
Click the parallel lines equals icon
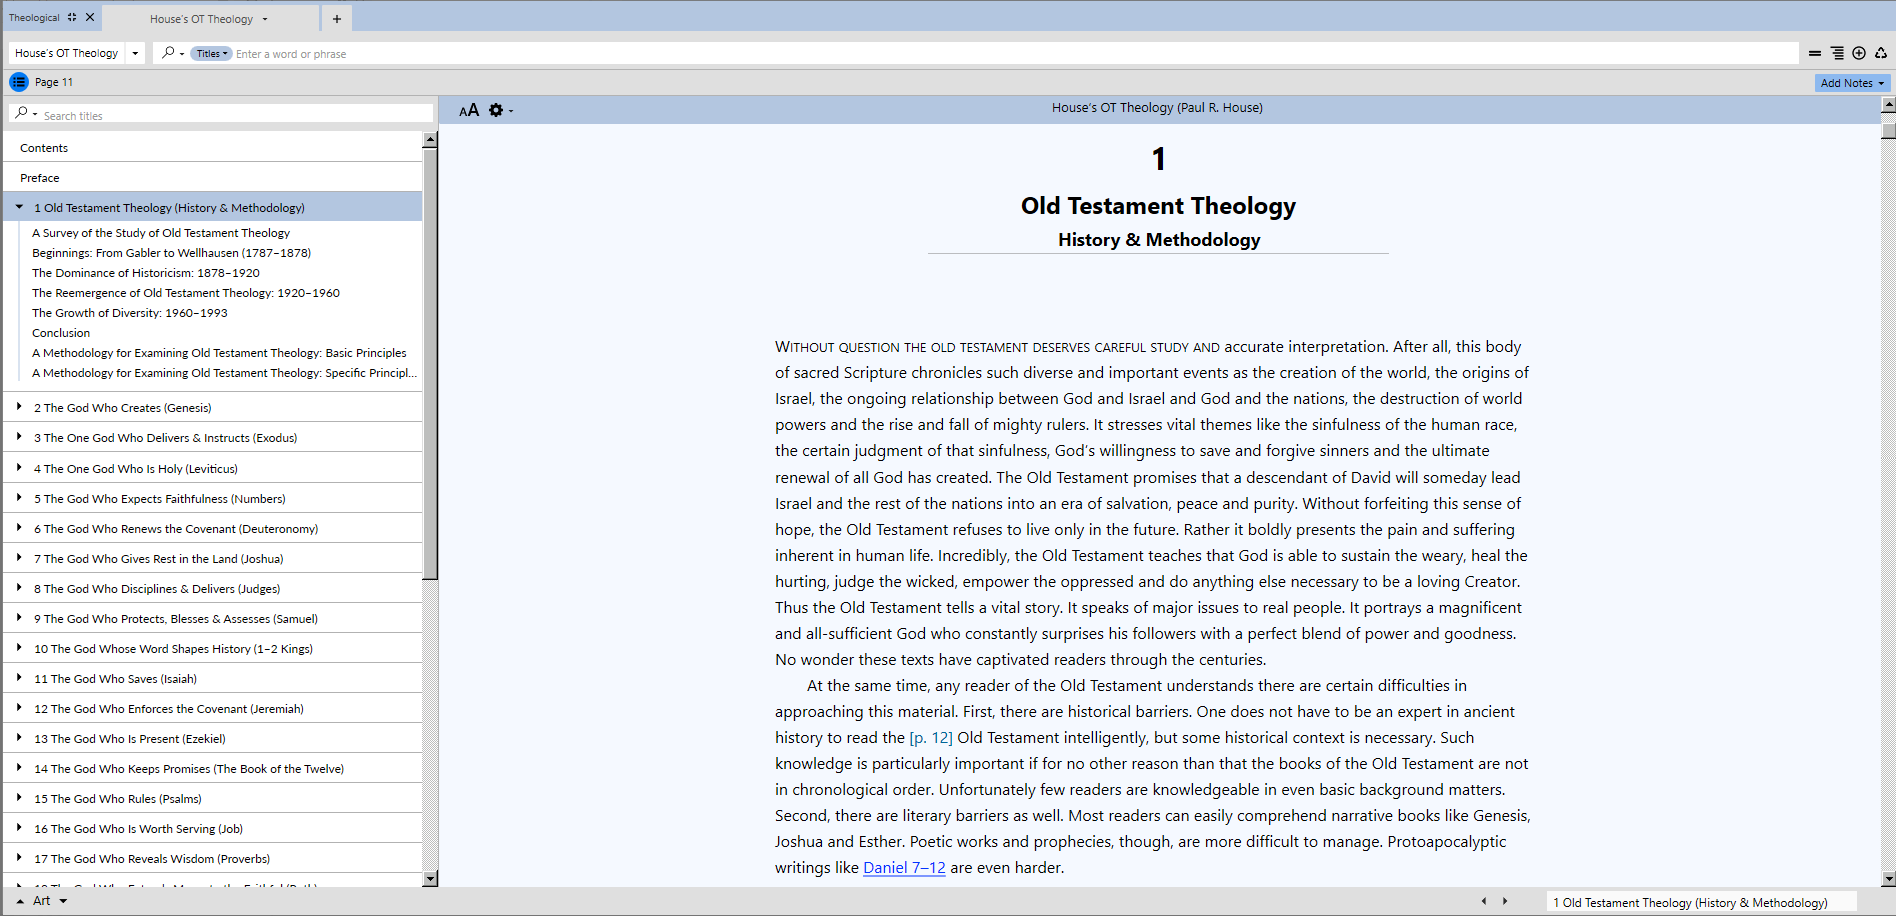[1815, 53]
